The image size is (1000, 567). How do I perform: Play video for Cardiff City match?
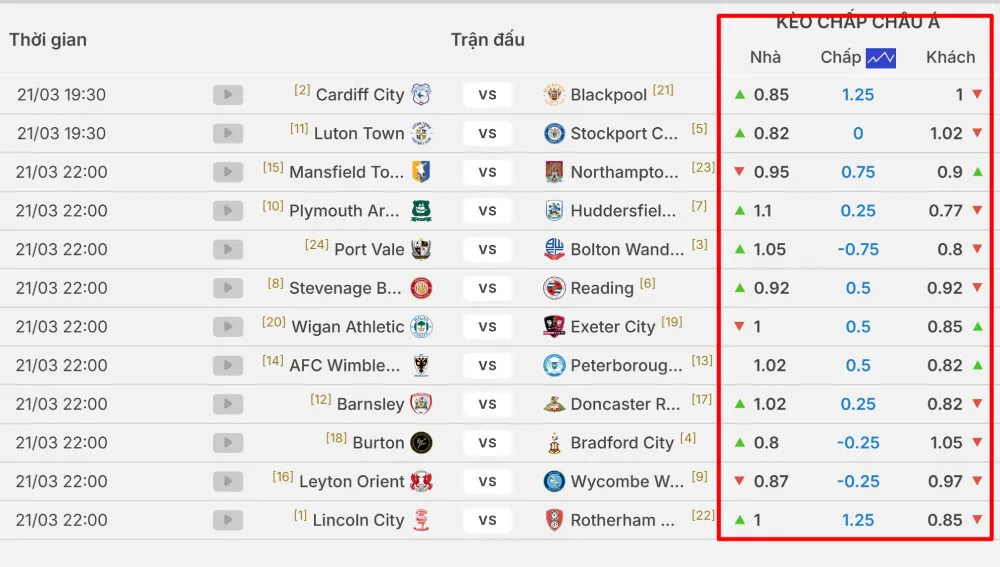tap(228, 95)
